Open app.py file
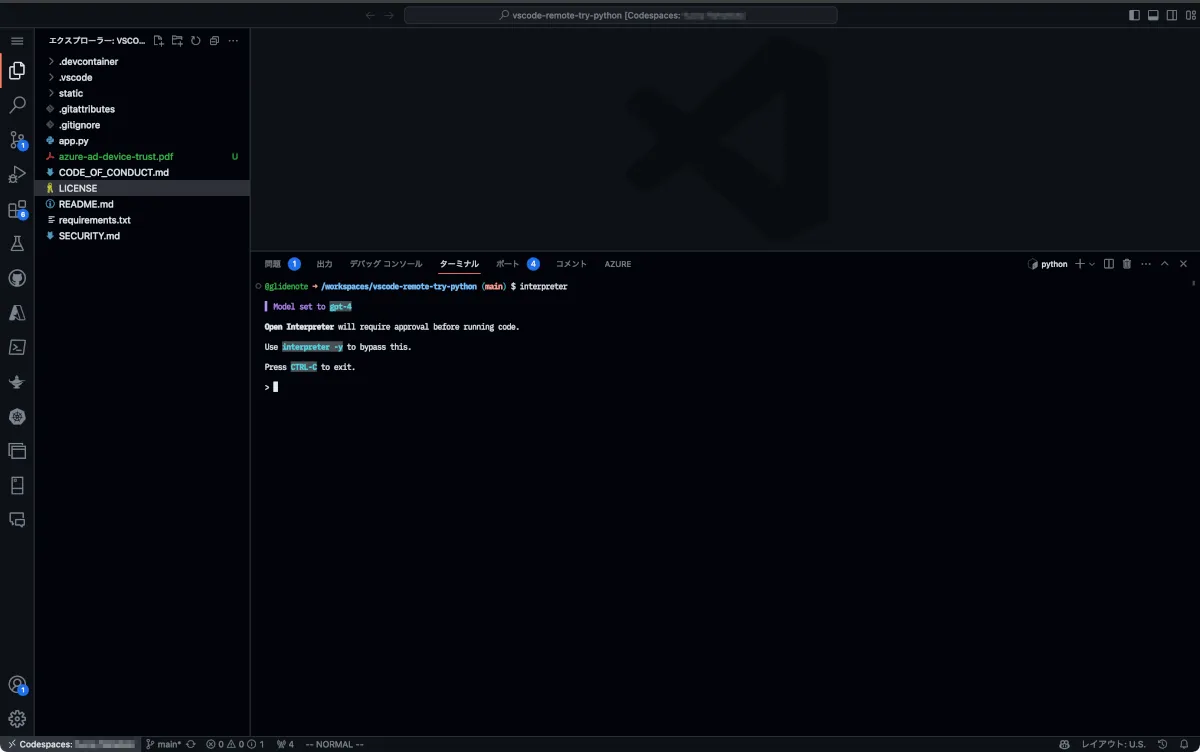The width and height of the screenshot is (1200, 752). click(x=142, y=141)
